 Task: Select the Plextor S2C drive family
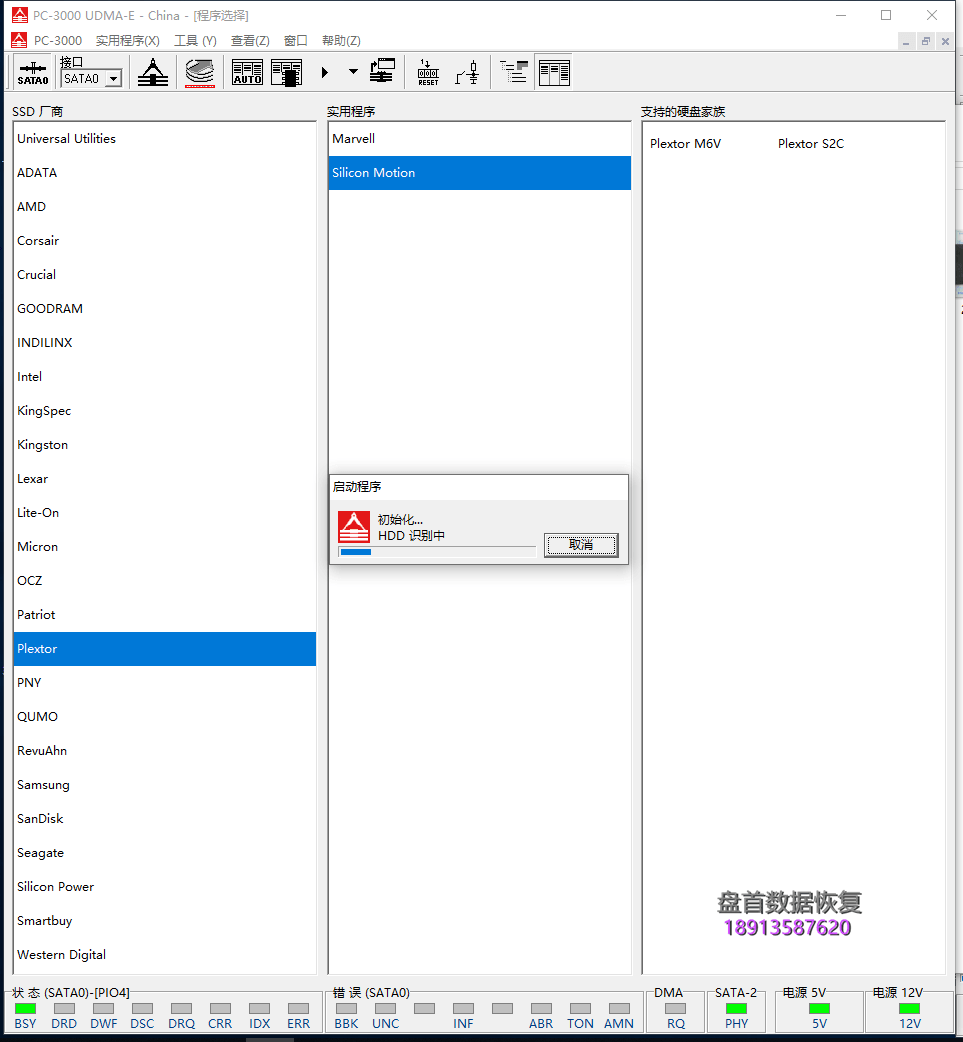[811, 144]
